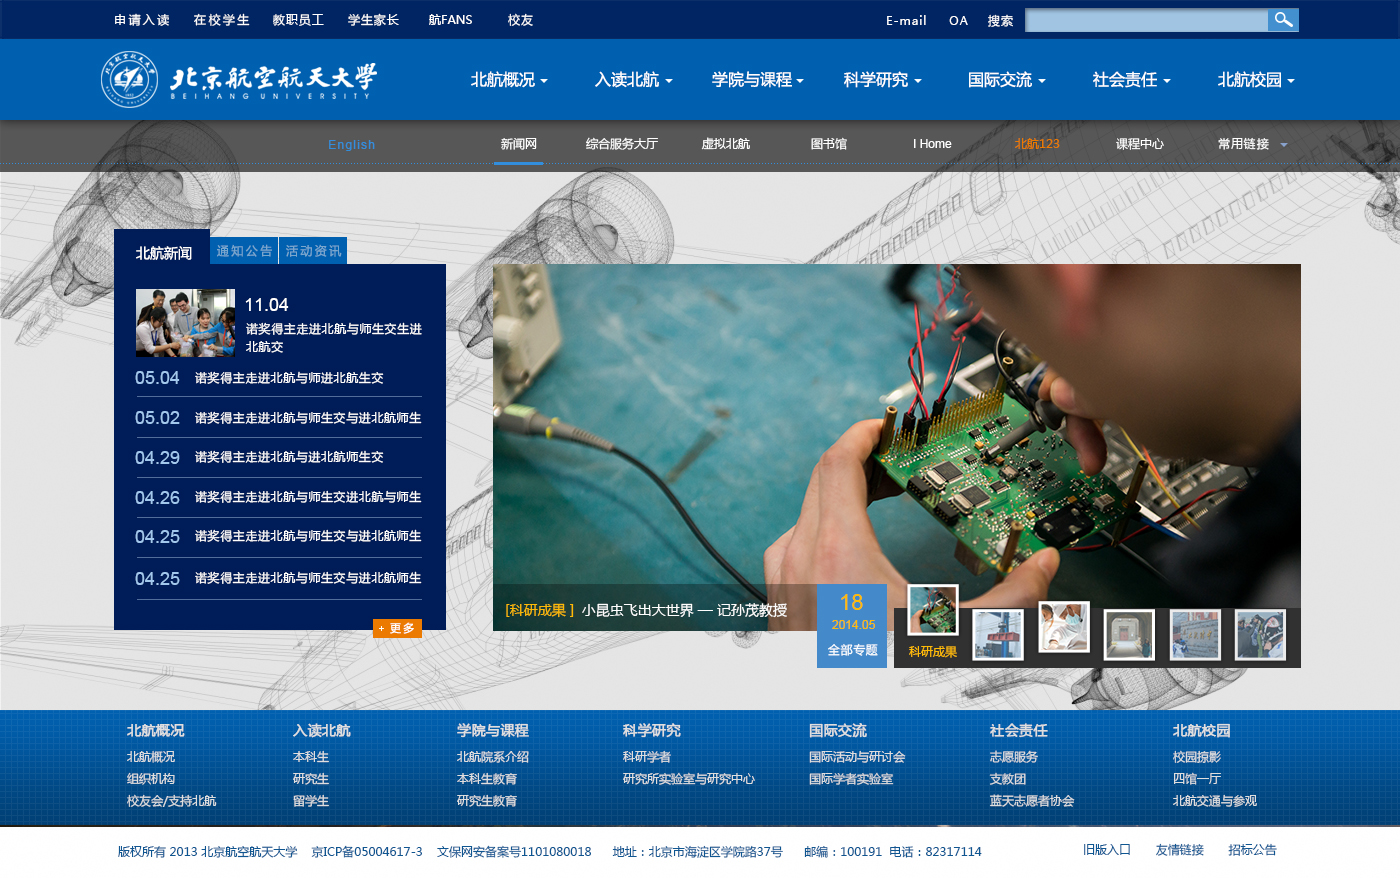Click the search magnifier icon
Viewport: 1400px width, 878px height.
[x=1283, y=20]
